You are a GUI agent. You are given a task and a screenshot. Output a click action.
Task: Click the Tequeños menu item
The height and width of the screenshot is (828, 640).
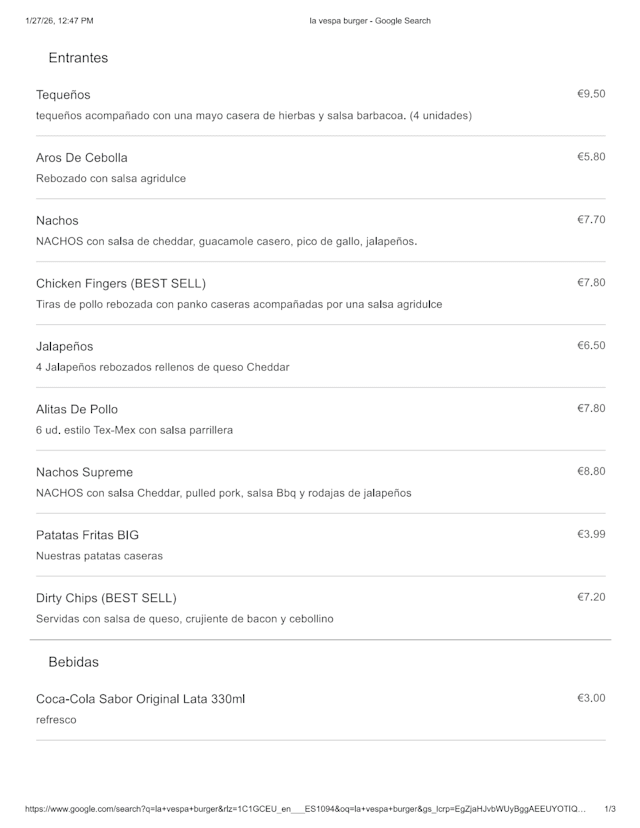[63, 95]
